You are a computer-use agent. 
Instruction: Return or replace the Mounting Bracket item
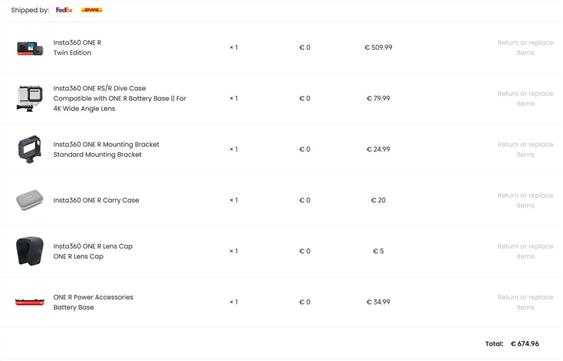click(525, 149)
